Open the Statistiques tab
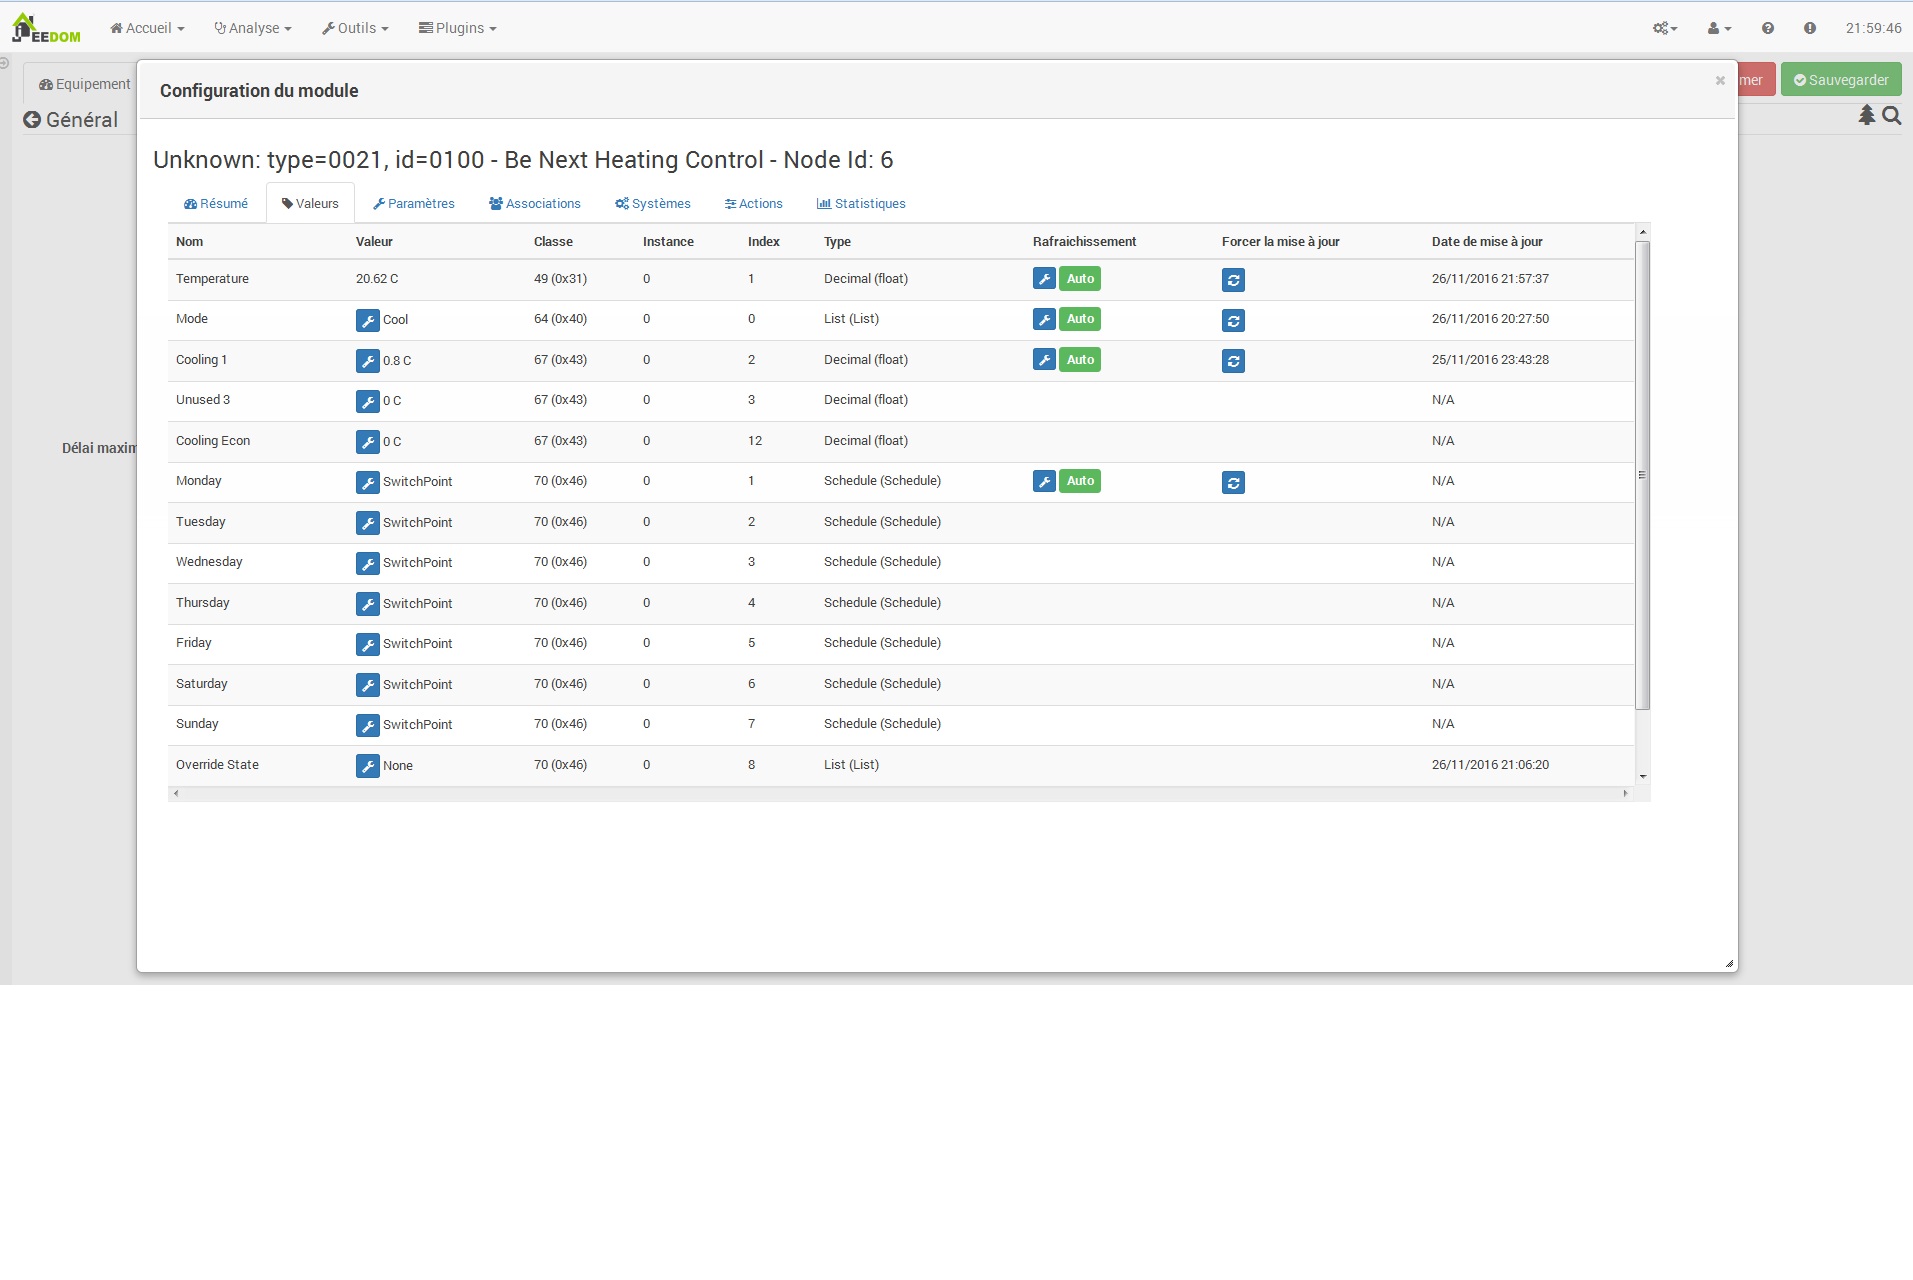This screenshot has width=1913, height=1280. point(861,203)
